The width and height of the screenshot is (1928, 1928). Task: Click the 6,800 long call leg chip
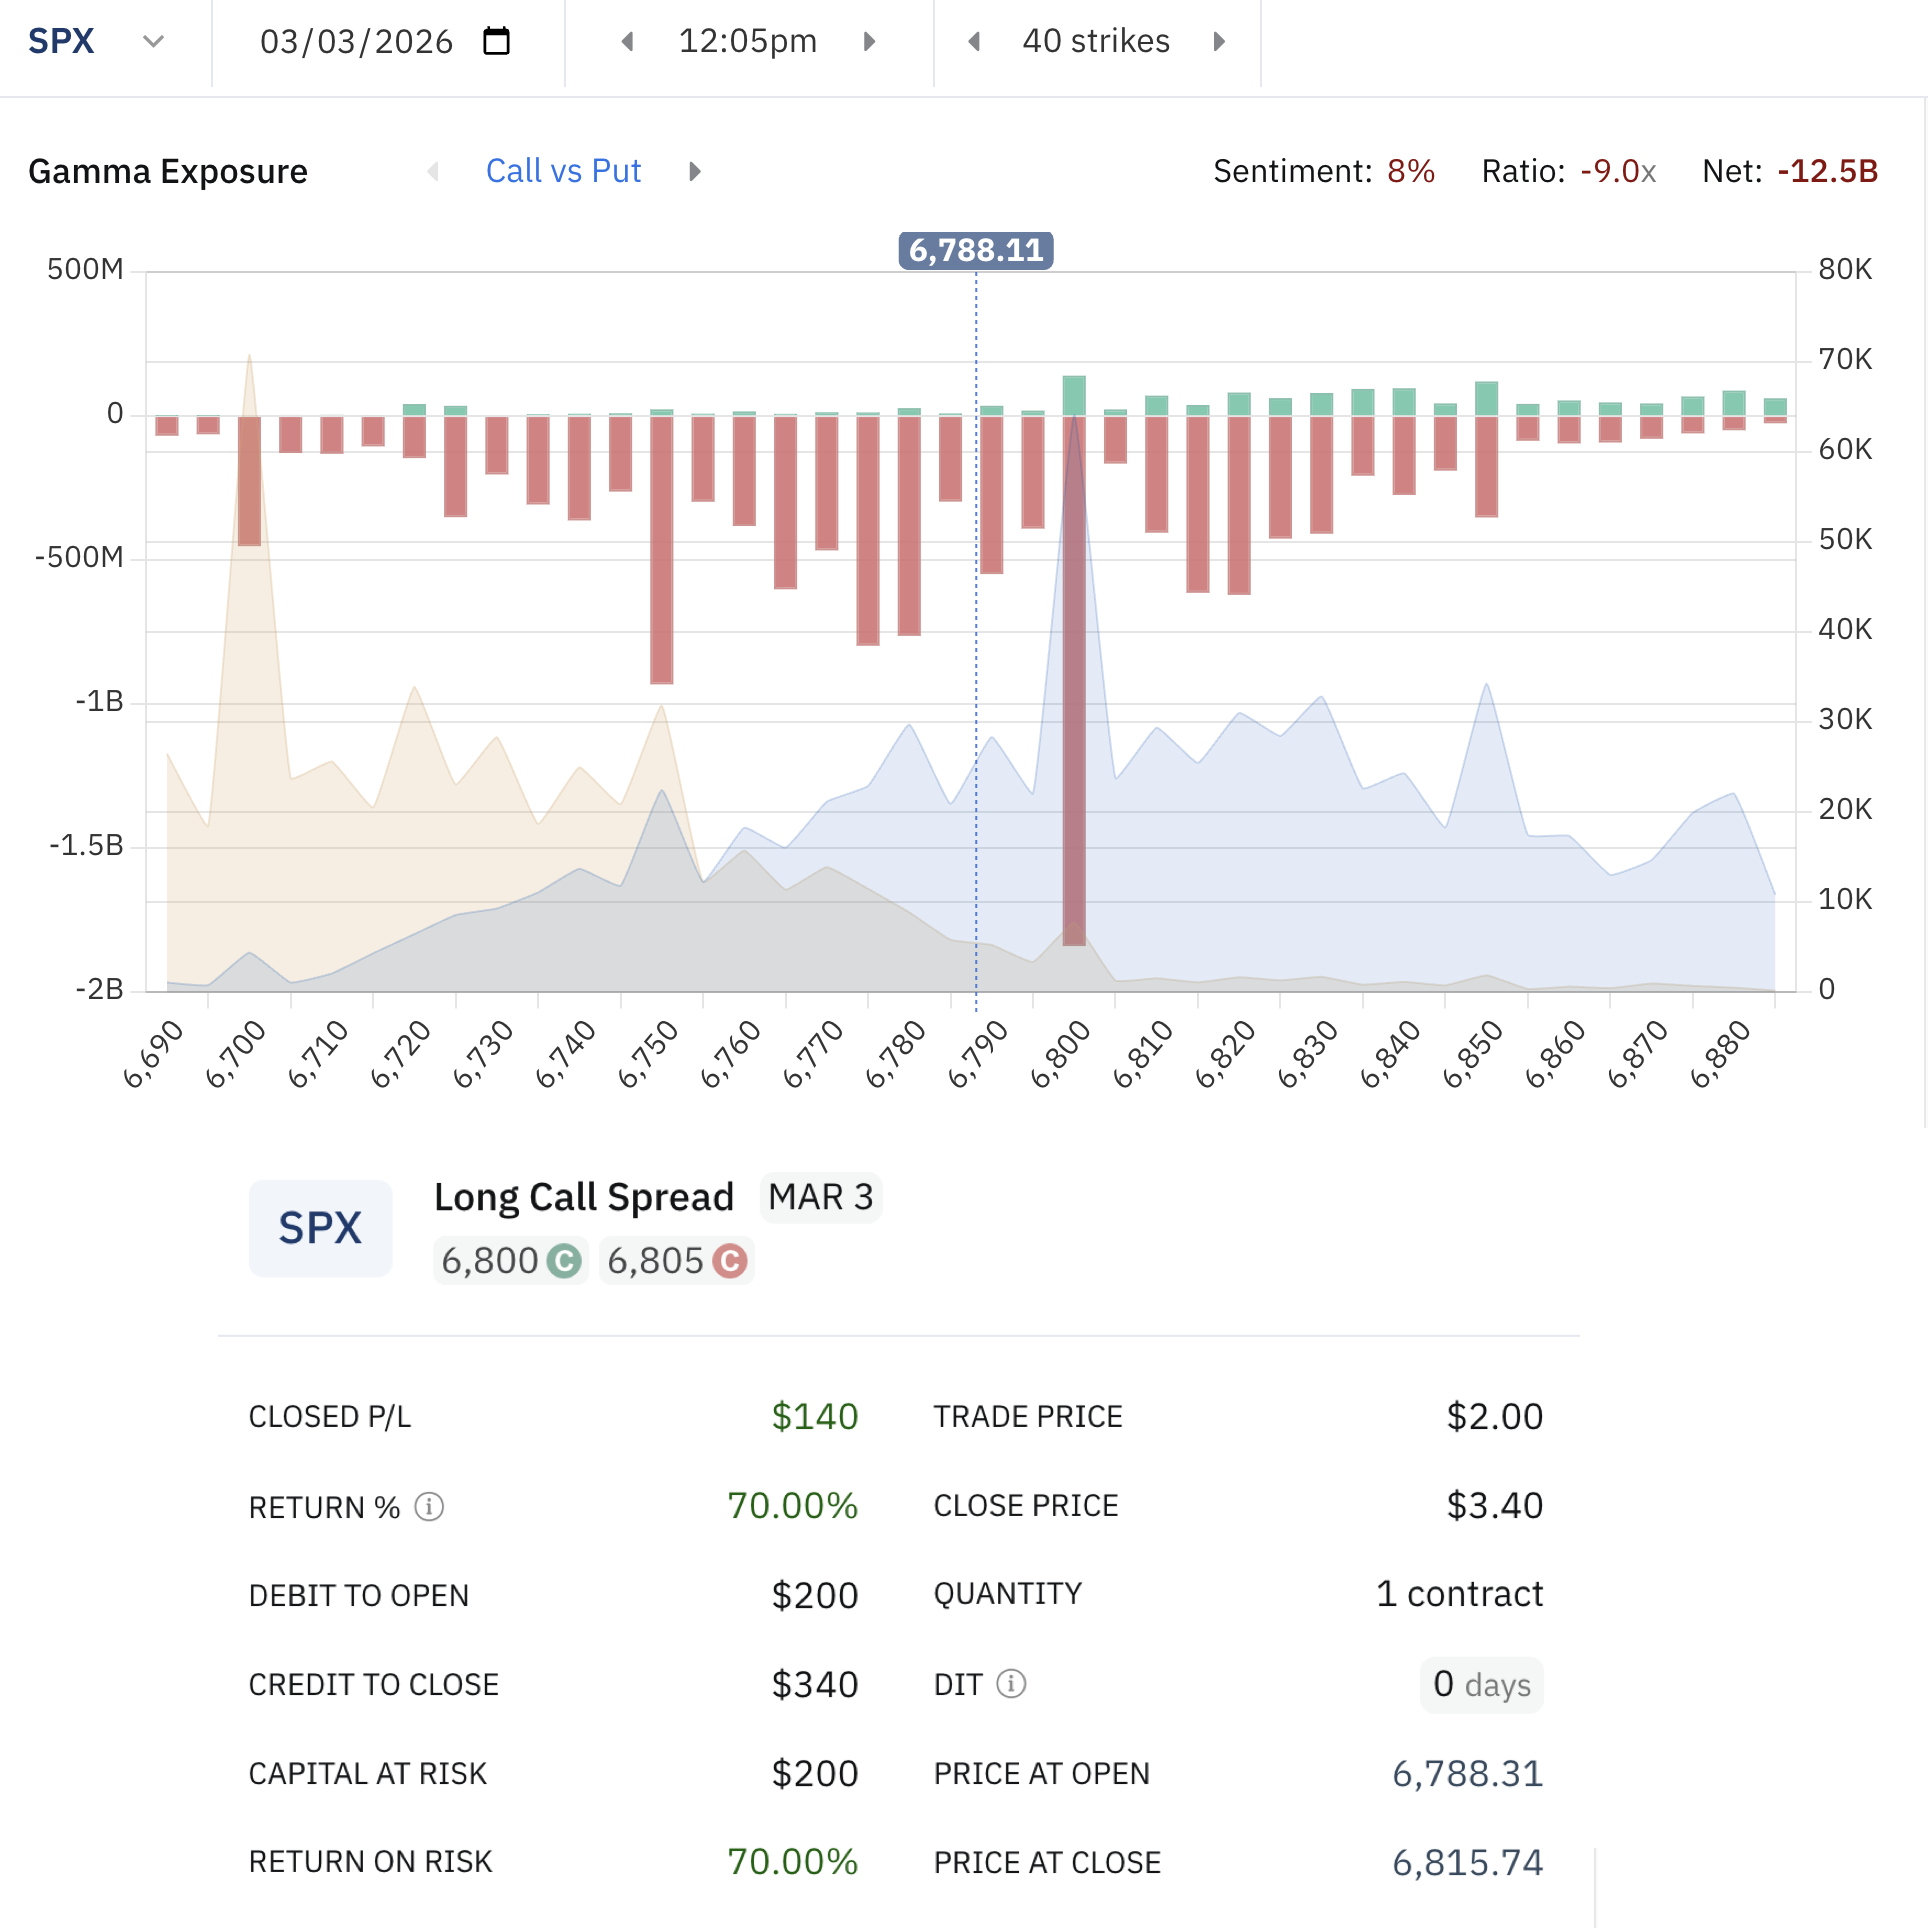(x=510, y=1261)
